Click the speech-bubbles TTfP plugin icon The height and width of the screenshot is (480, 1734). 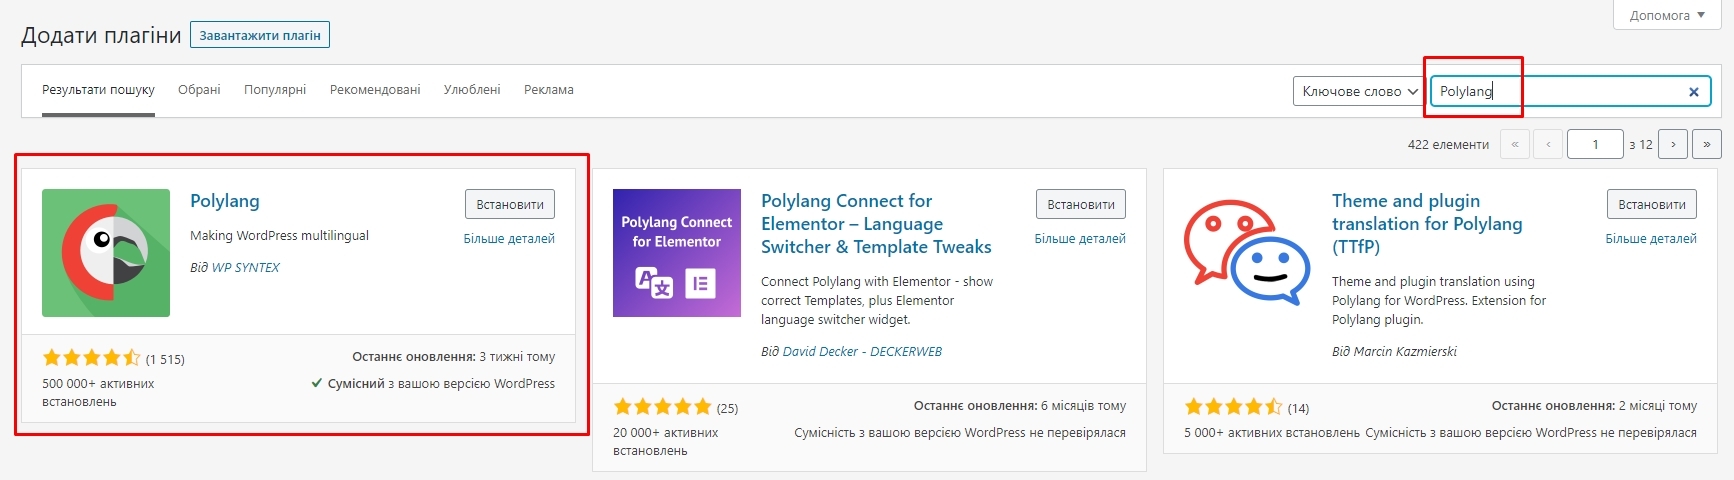pos(1248,253)
